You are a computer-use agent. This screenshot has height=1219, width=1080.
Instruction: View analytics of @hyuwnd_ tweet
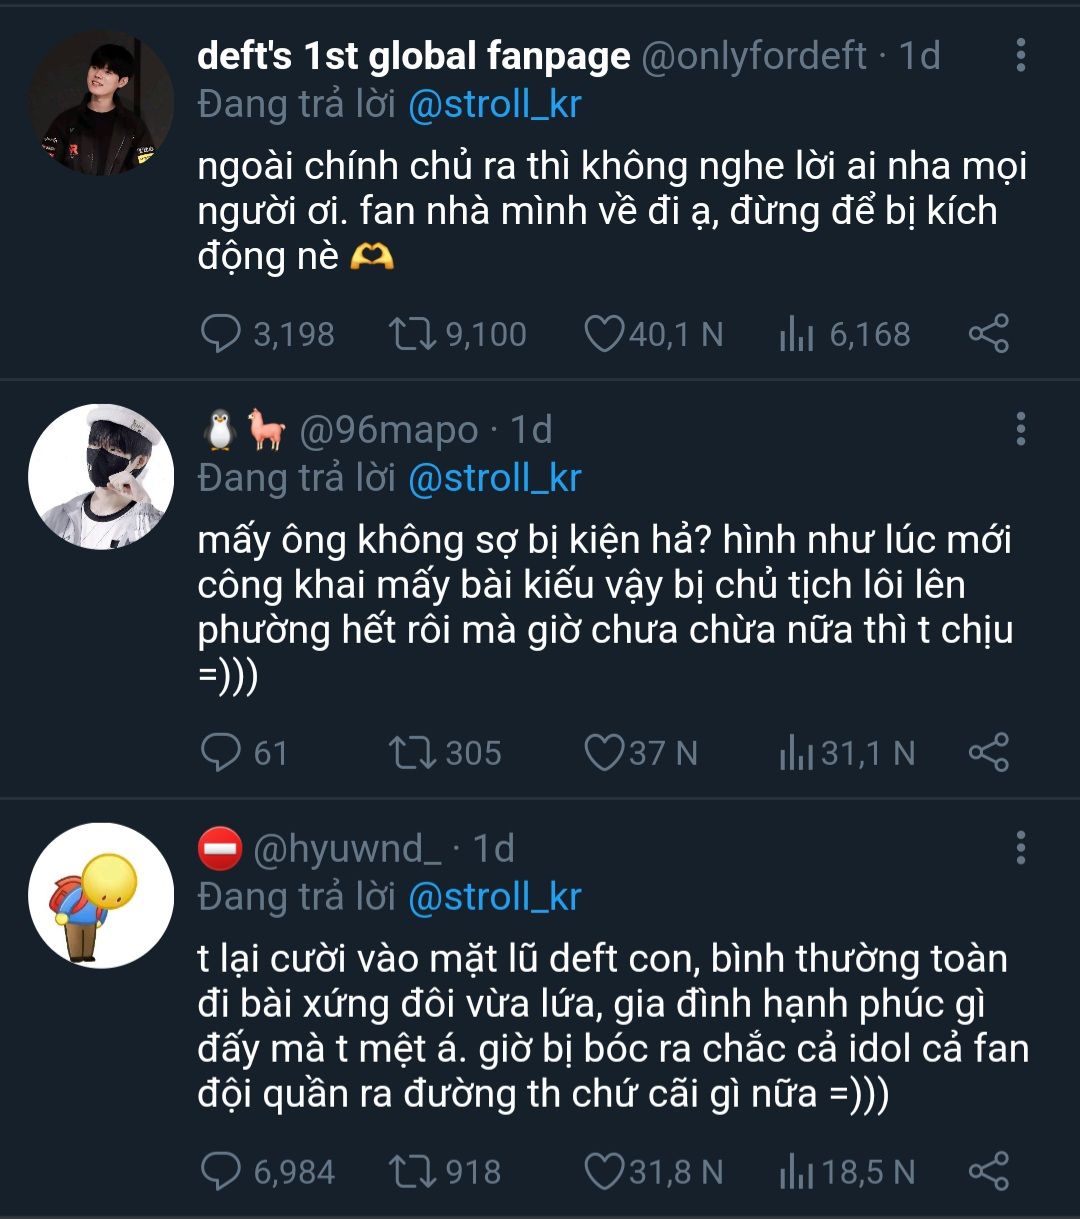797,1172
